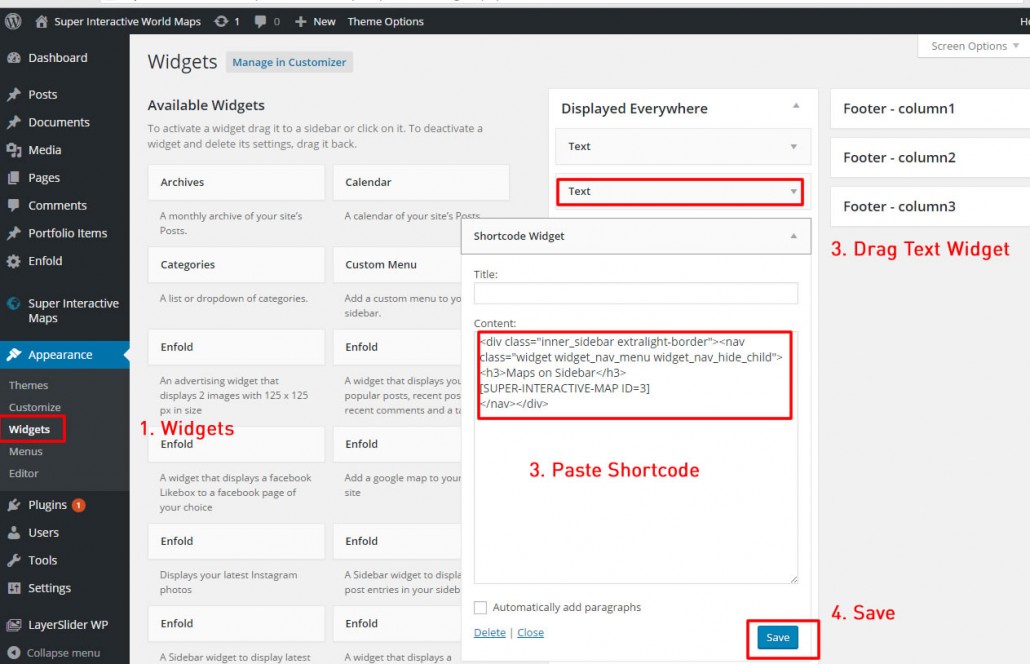Click the Plugins plug icon in sidebar
This screenshot has width=1030, height=664.
click(x=14, y=505)
